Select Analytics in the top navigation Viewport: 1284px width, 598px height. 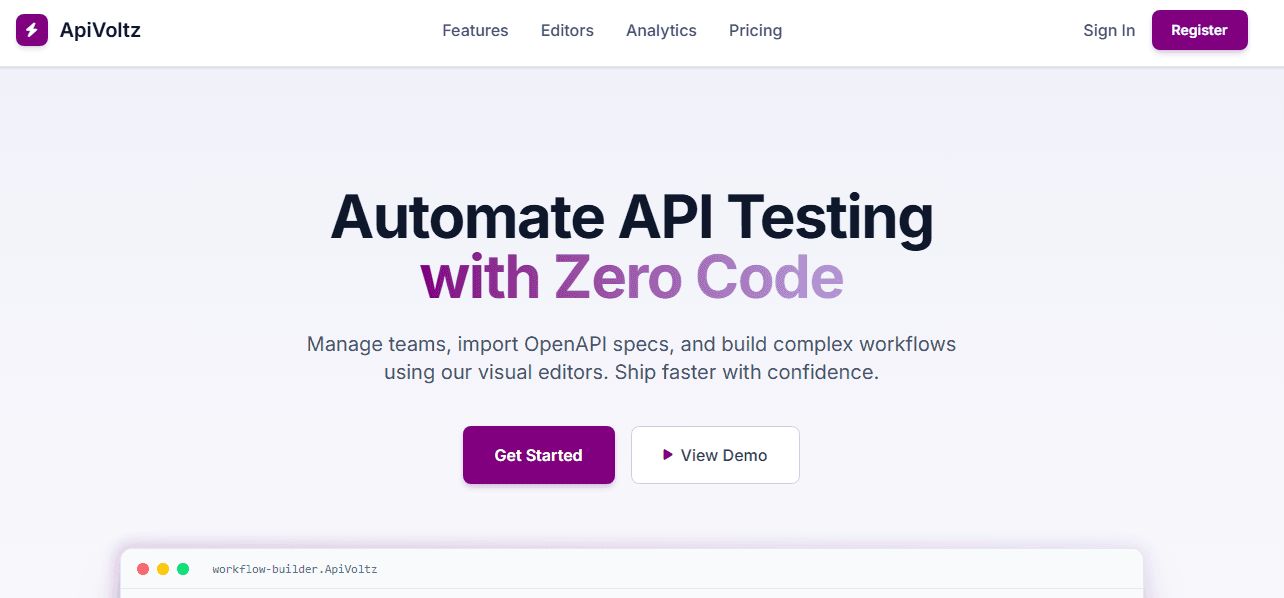point(661,30)
